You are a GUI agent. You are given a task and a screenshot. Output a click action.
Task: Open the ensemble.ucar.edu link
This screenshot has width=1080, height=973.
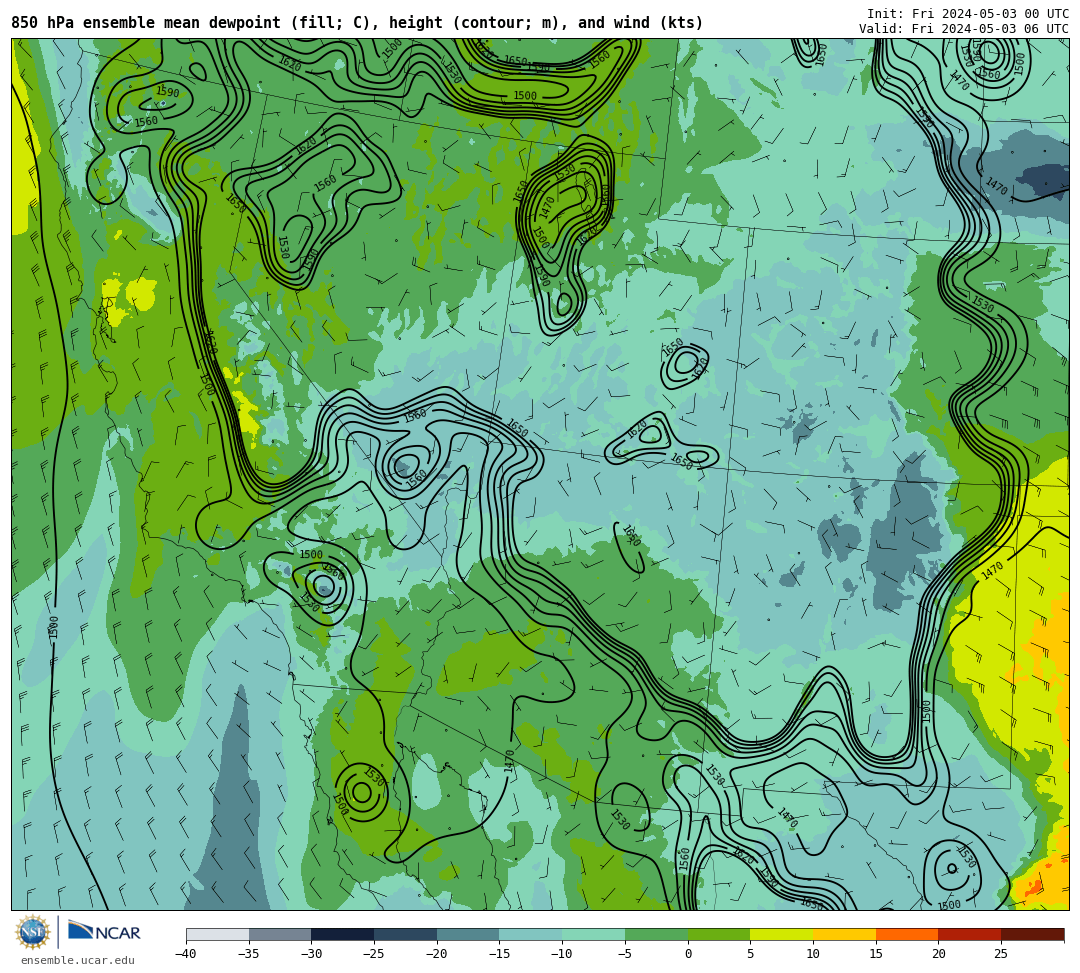point(78,960)
